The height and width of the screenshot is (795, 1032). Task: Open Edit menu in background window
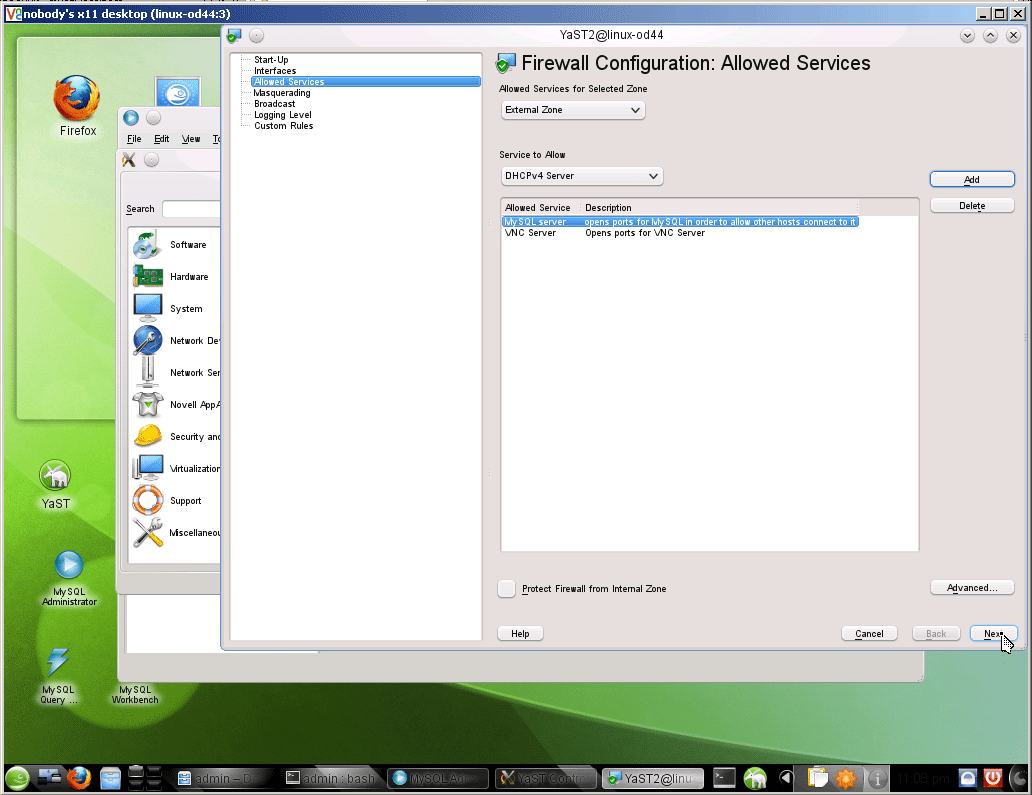(161, 139)
